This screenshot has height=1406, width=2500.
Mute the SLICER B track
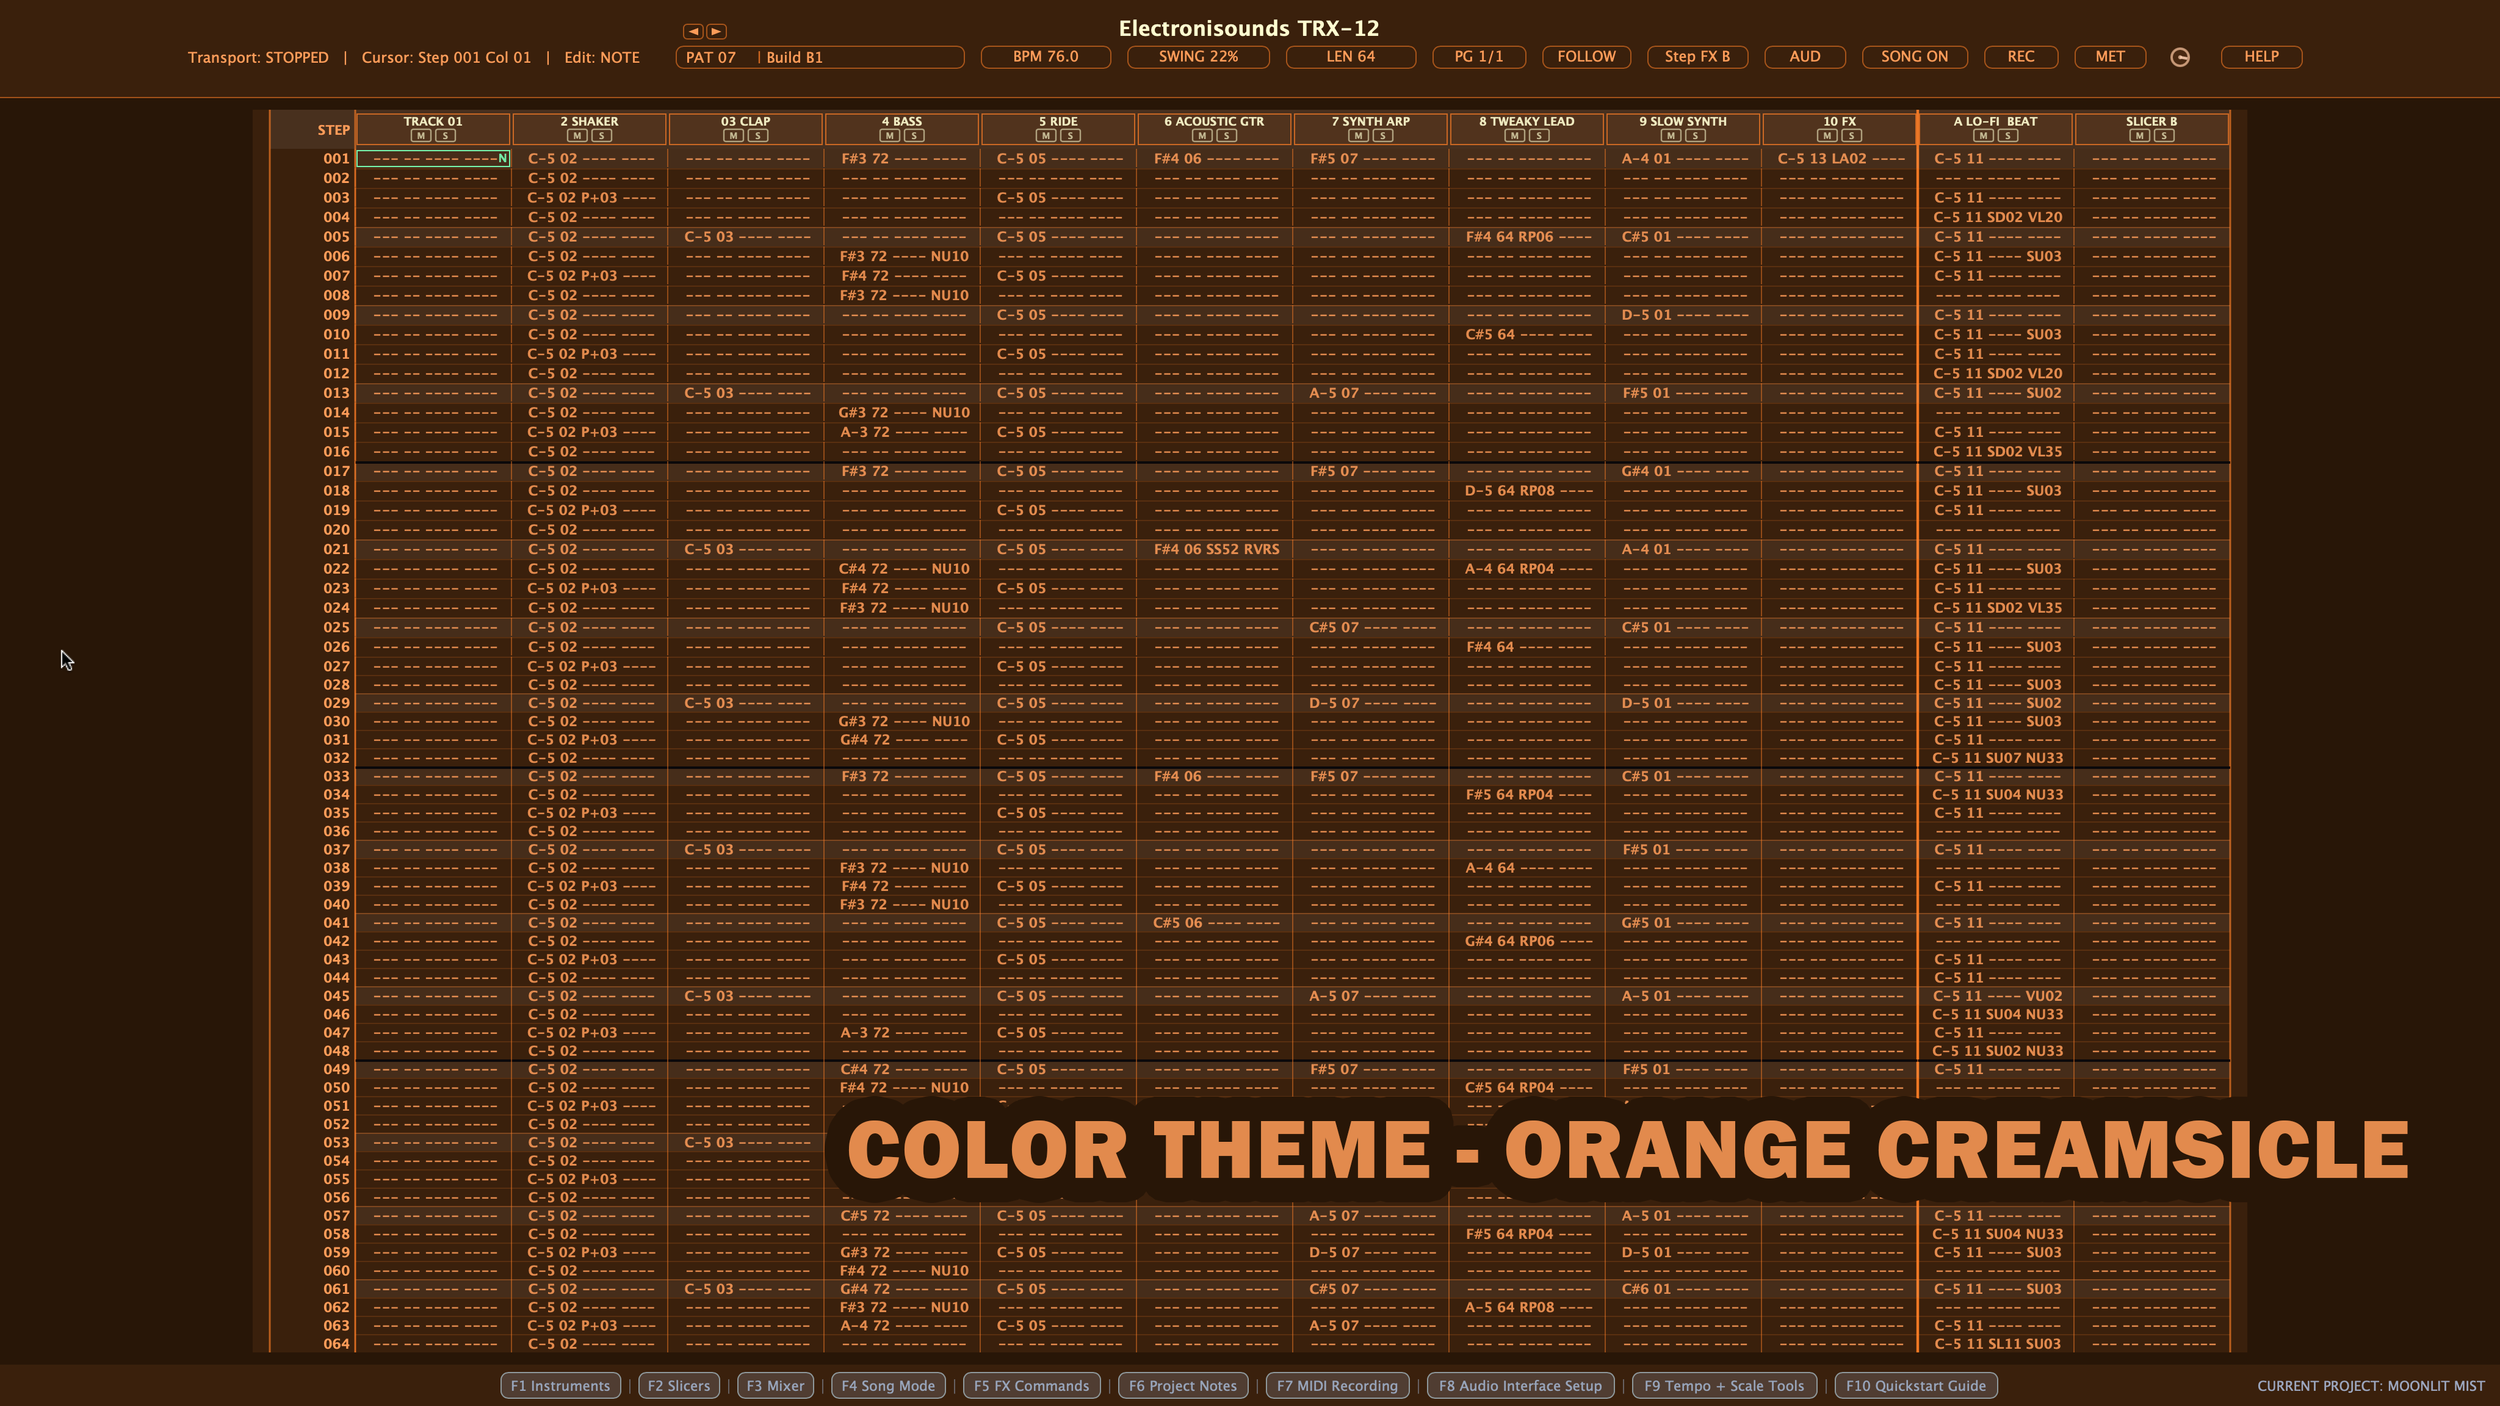point(2139,136)
